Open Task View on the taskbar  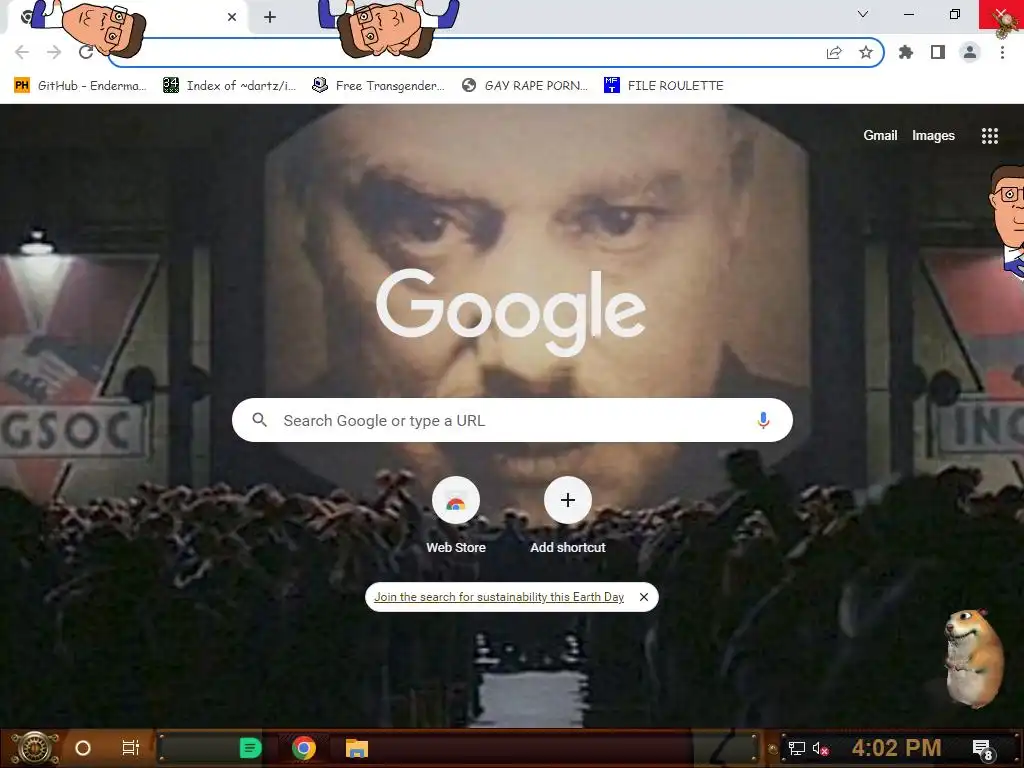(x=131, y=748)
